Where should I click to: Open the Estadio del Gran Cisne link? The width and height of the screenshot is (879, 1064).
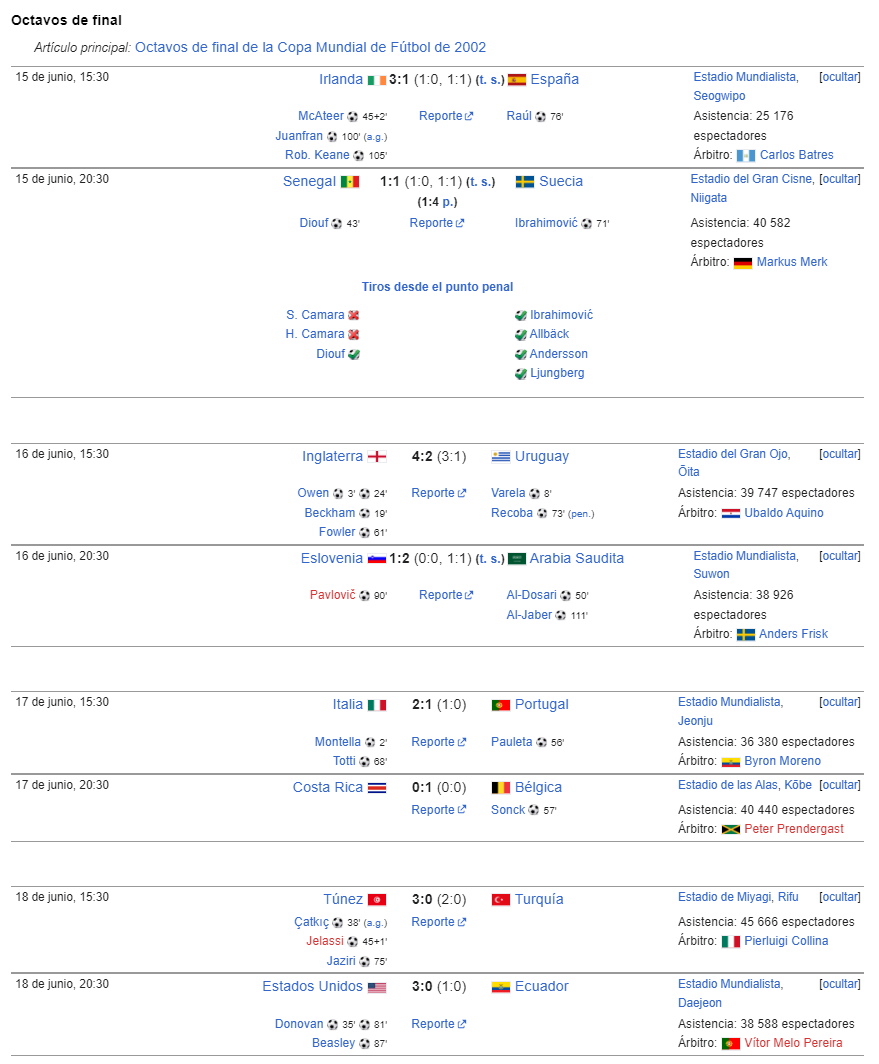(751, 178)
